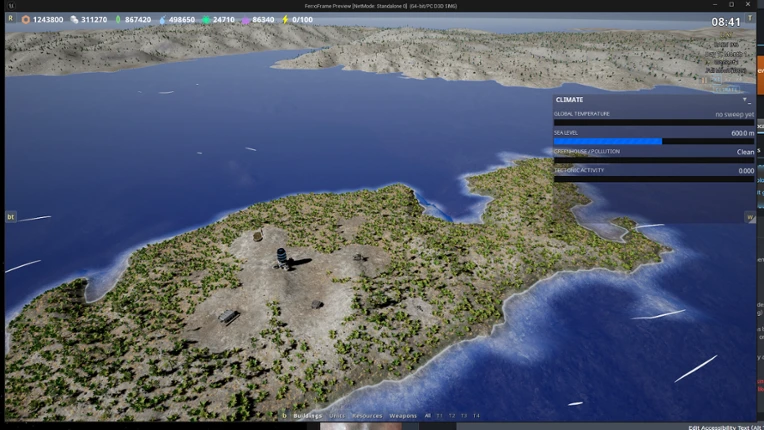Open the Weapons tab
Viewport: 764px width, 430px height.
(403, 416)
